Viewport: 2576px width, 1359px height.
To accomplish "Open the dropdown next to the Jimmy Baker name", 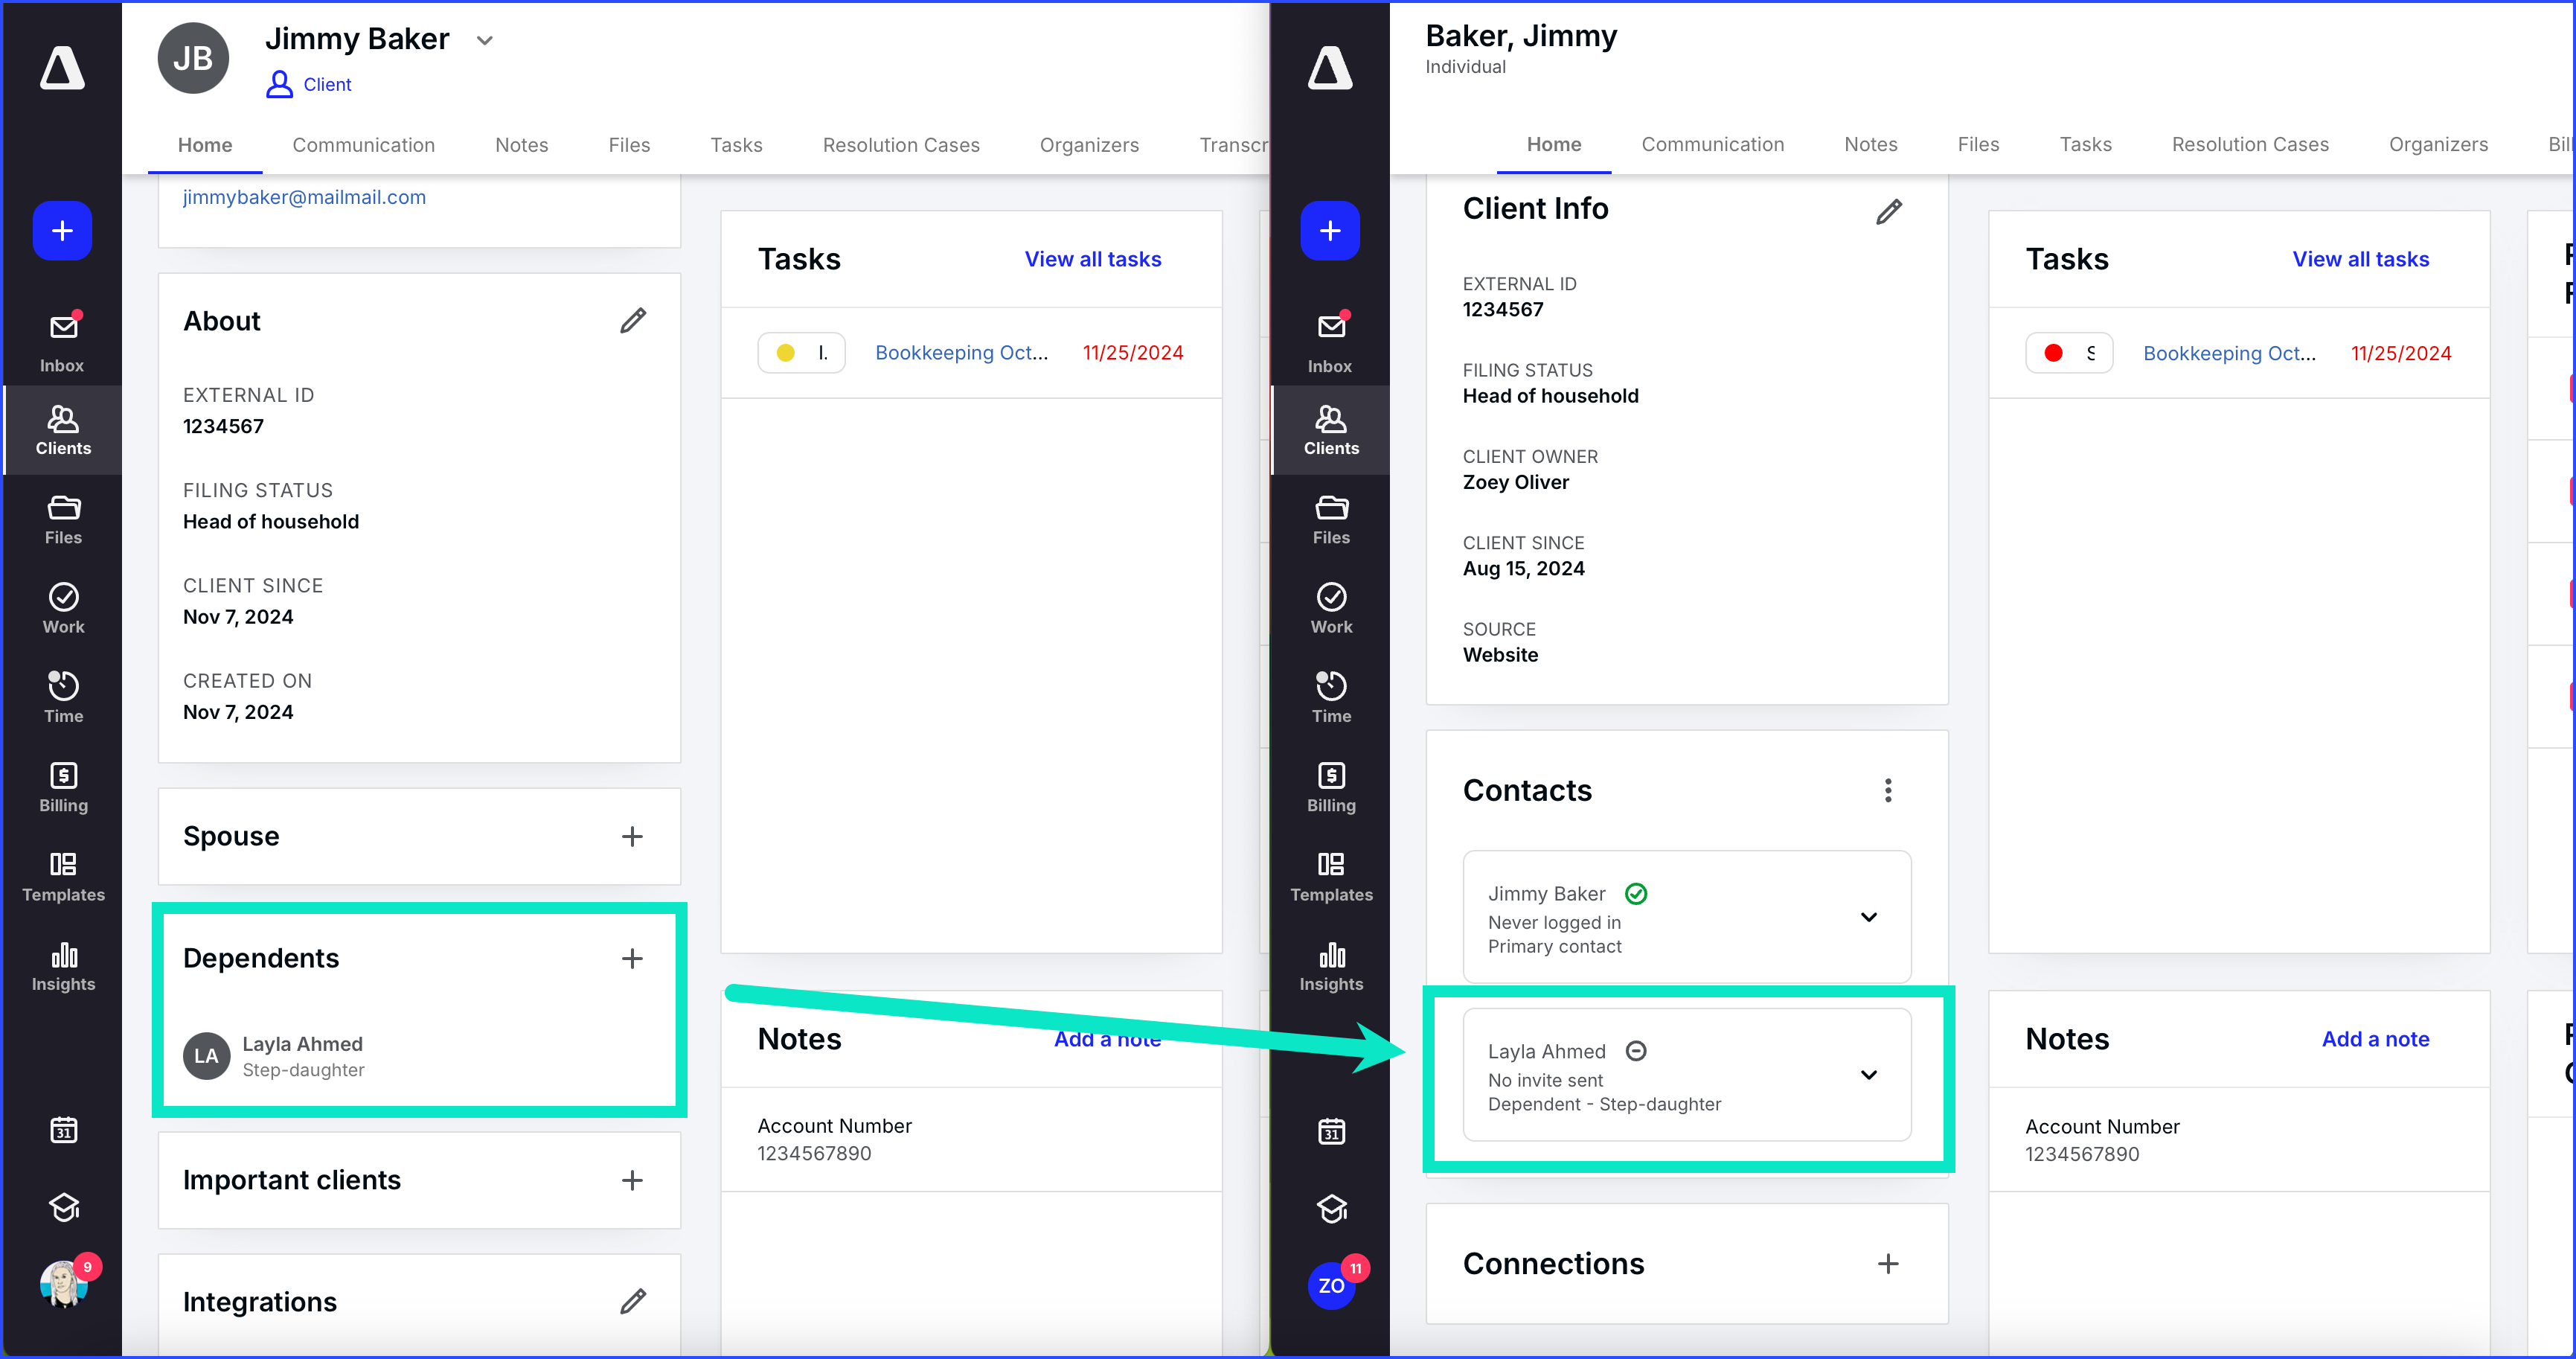I will (x=485, y=40).
